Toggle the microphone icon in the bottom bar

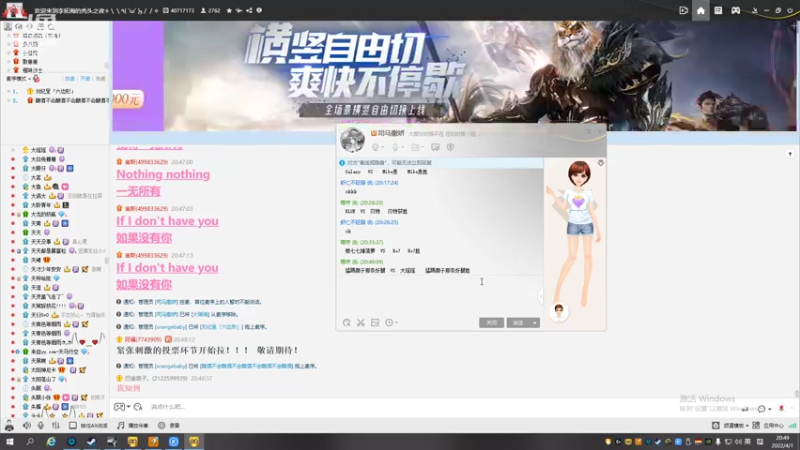pos(41,426)
